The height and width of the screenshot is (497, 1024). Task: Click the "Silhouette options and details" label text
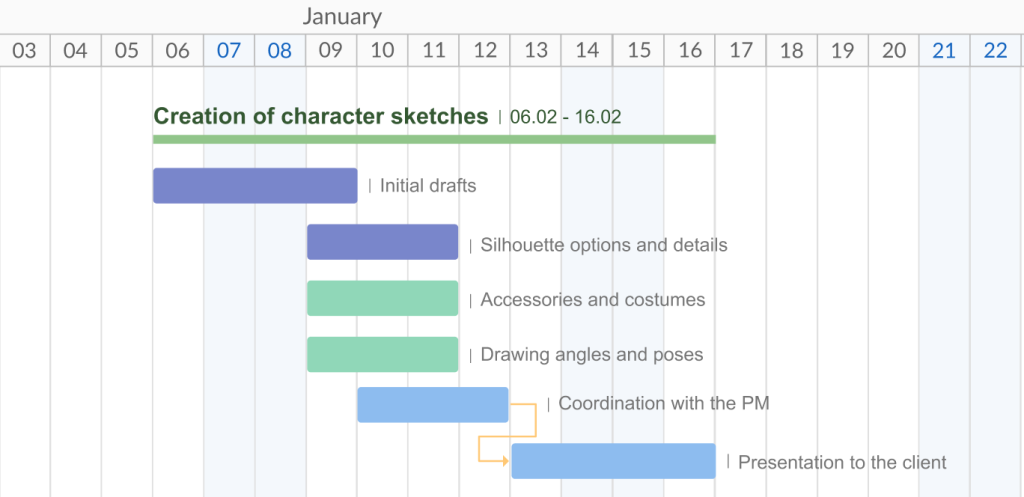tap(604, 245)
